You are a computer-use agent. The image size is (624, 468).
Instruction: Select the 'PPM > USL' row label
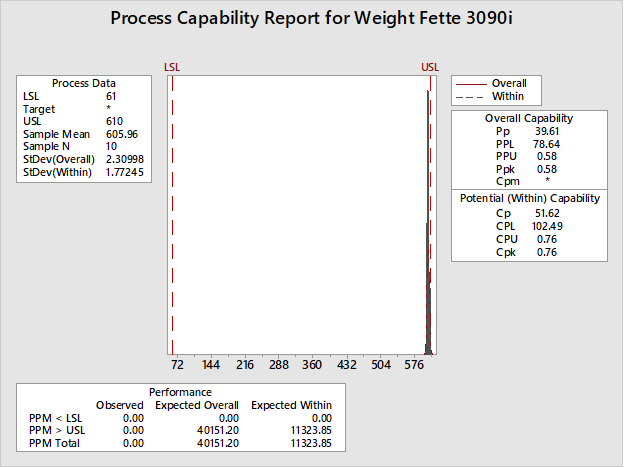(57, 430)
